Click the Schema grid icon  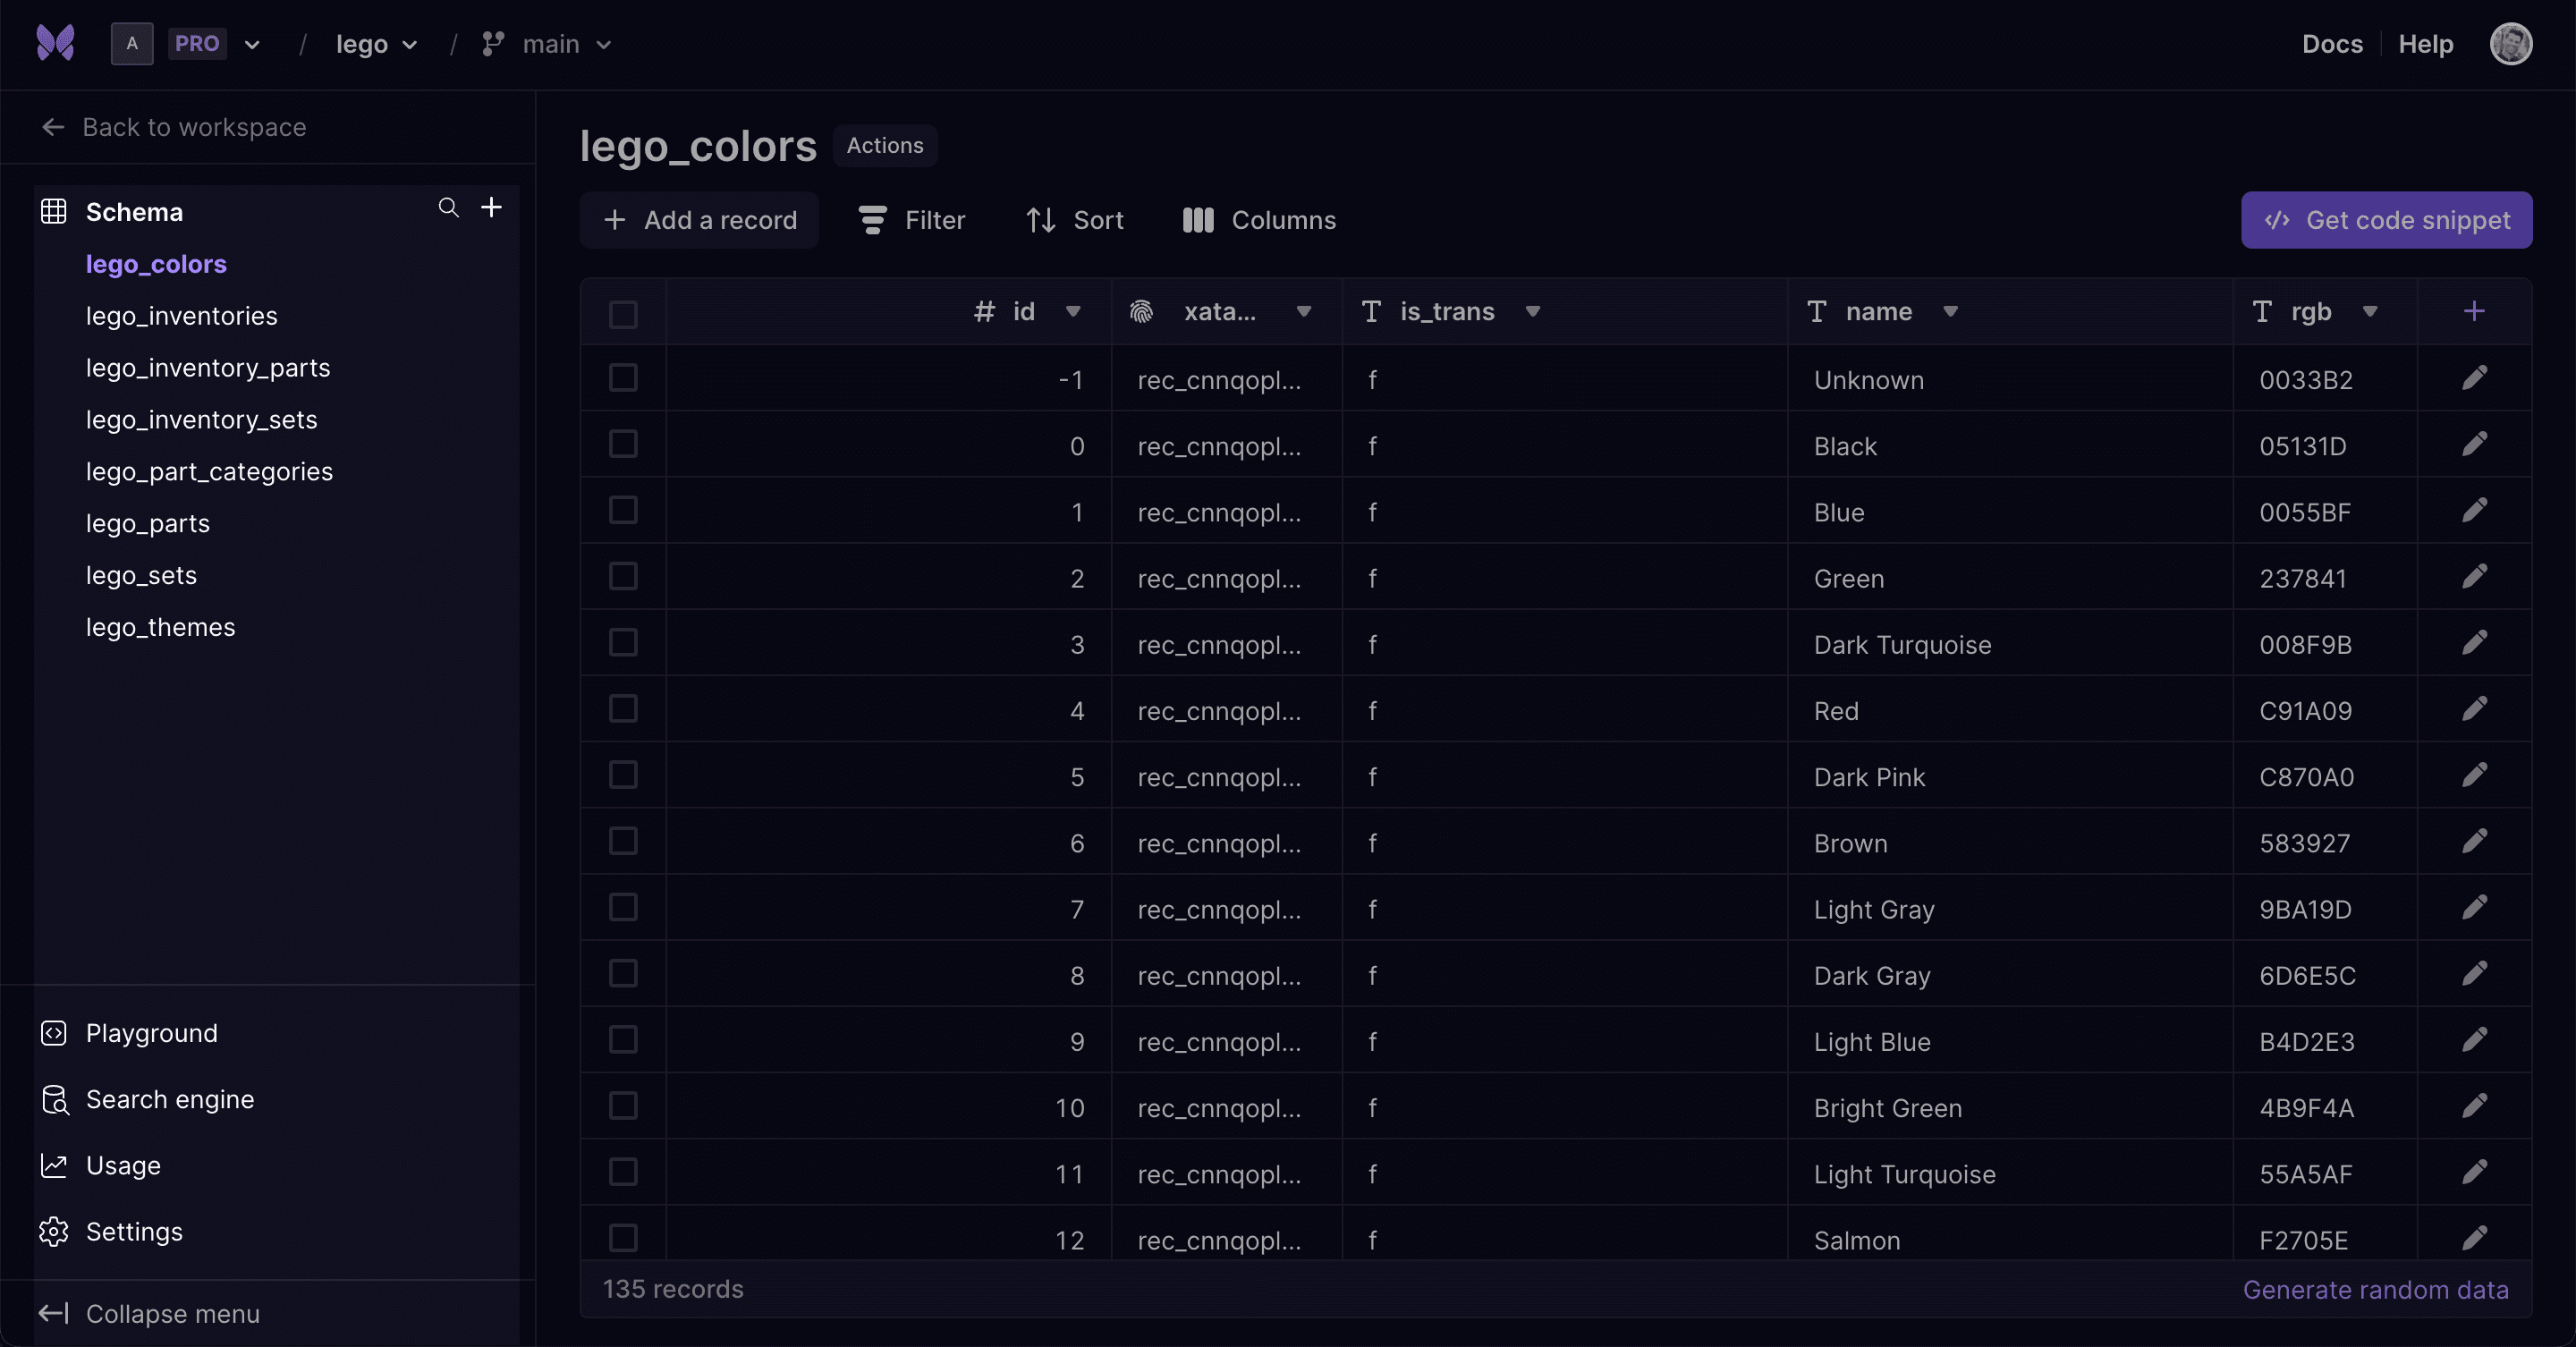click(x=53, y=212)
